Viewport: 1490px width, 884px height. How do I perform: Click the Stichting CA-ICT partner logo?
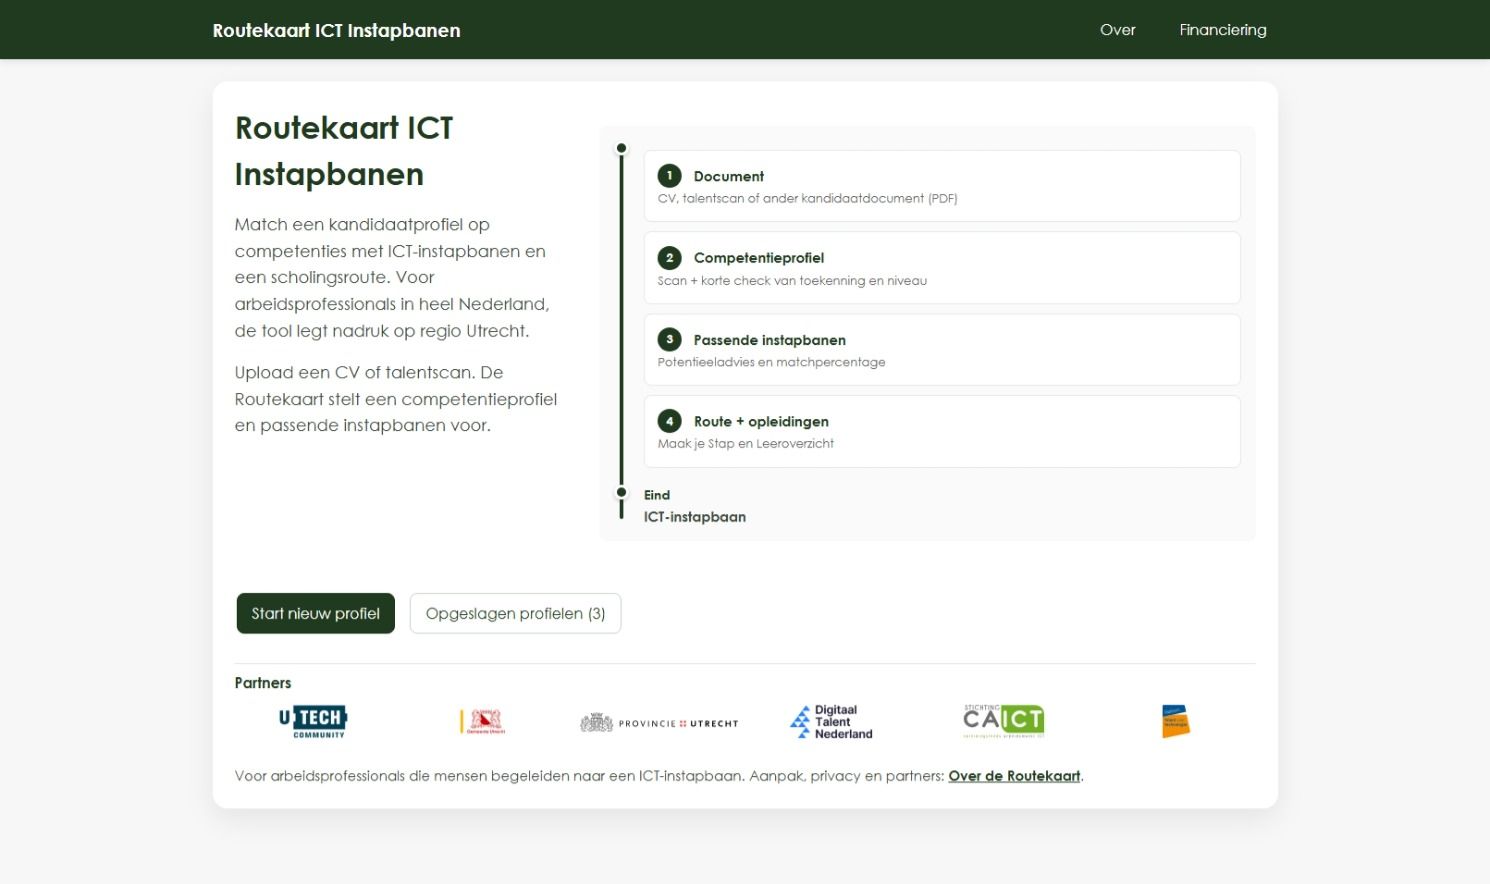tap(1004, 721)
